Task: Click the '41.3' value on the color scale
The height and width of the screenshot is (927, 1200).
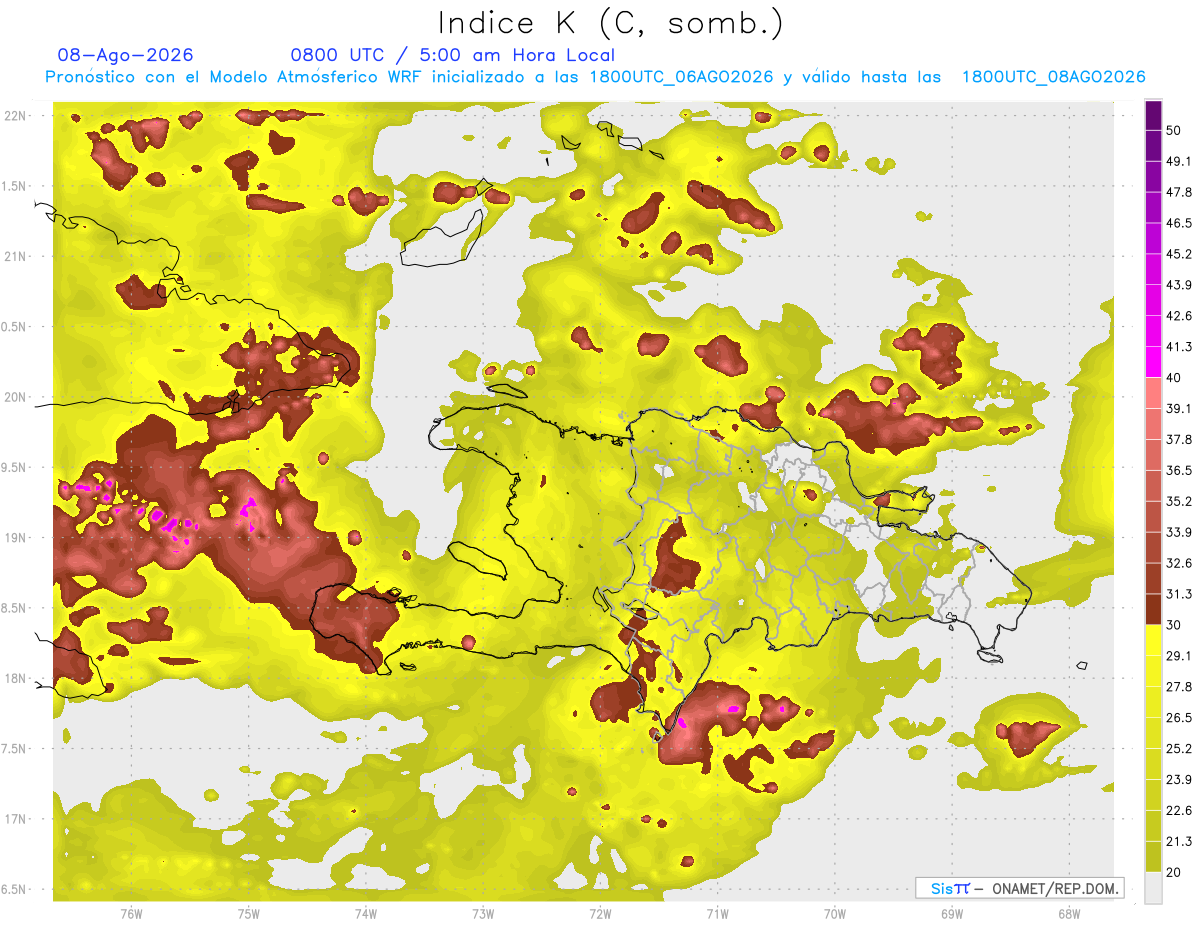Action: coord(1180,347)
